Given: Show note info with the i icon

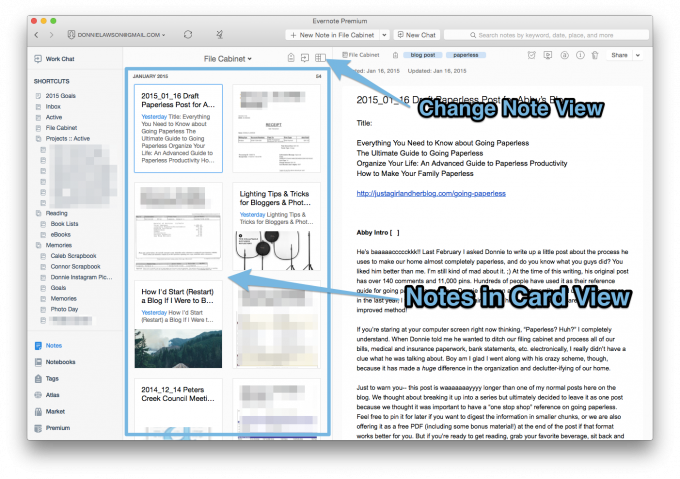Looking at the screenshot, I should point(580,55).
